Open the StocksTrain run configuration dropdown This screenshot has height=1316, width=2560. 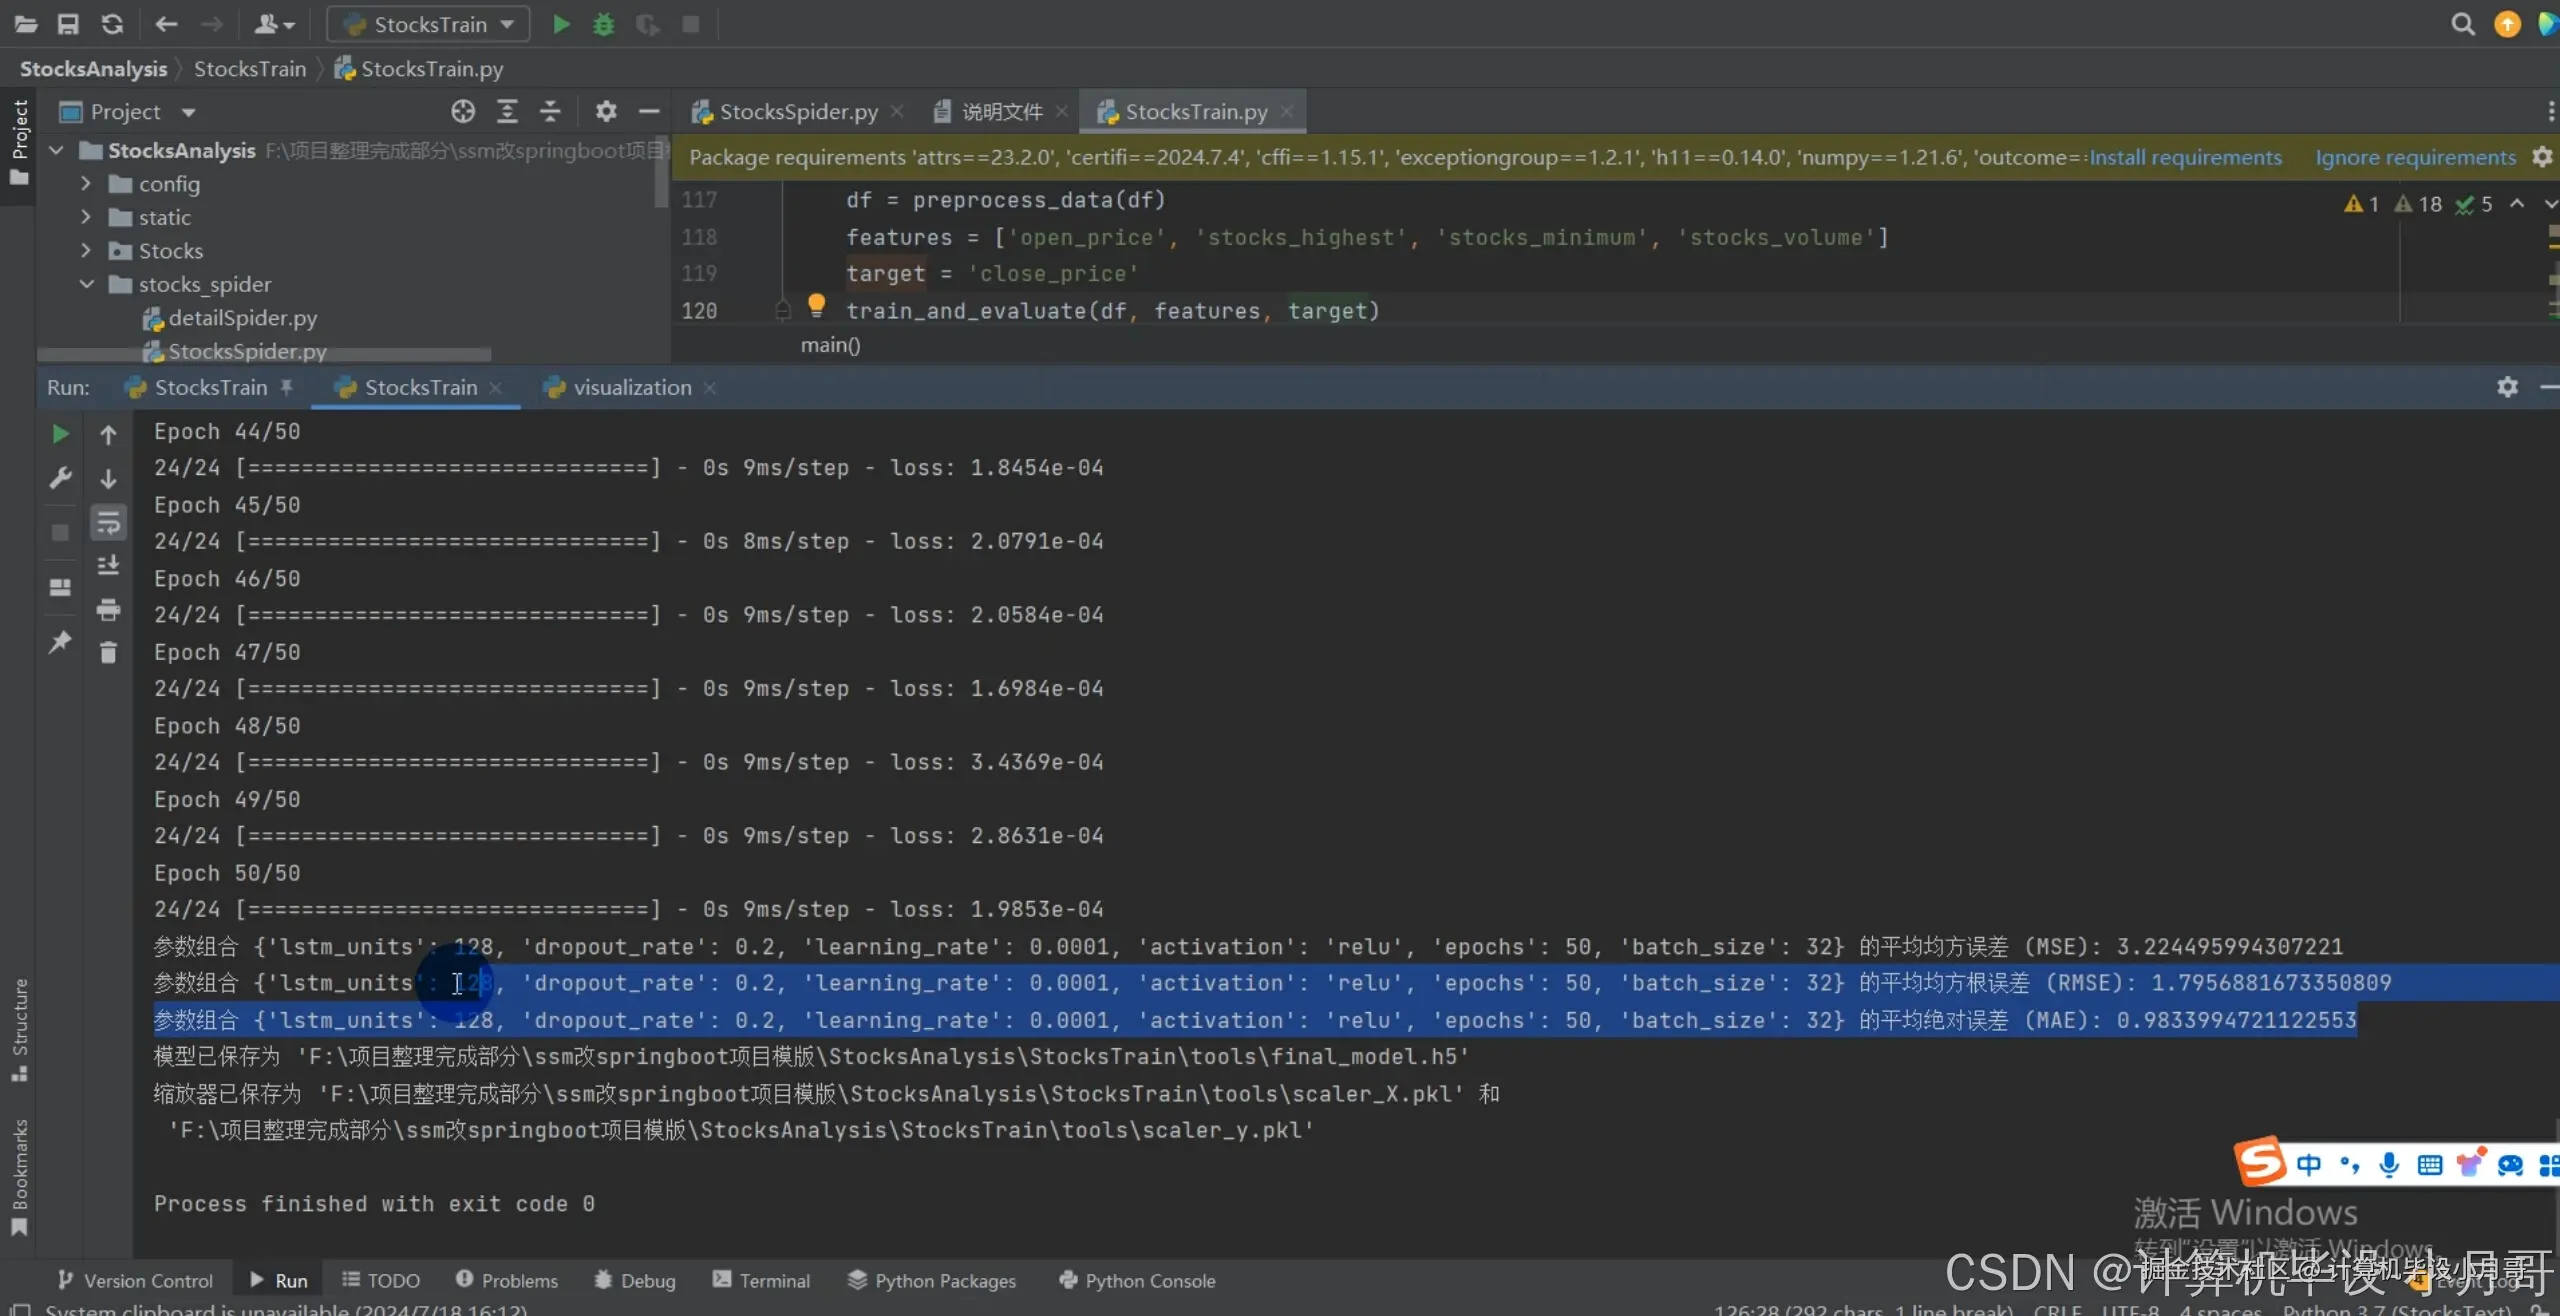pyautogui.click(x=429, y=24)
